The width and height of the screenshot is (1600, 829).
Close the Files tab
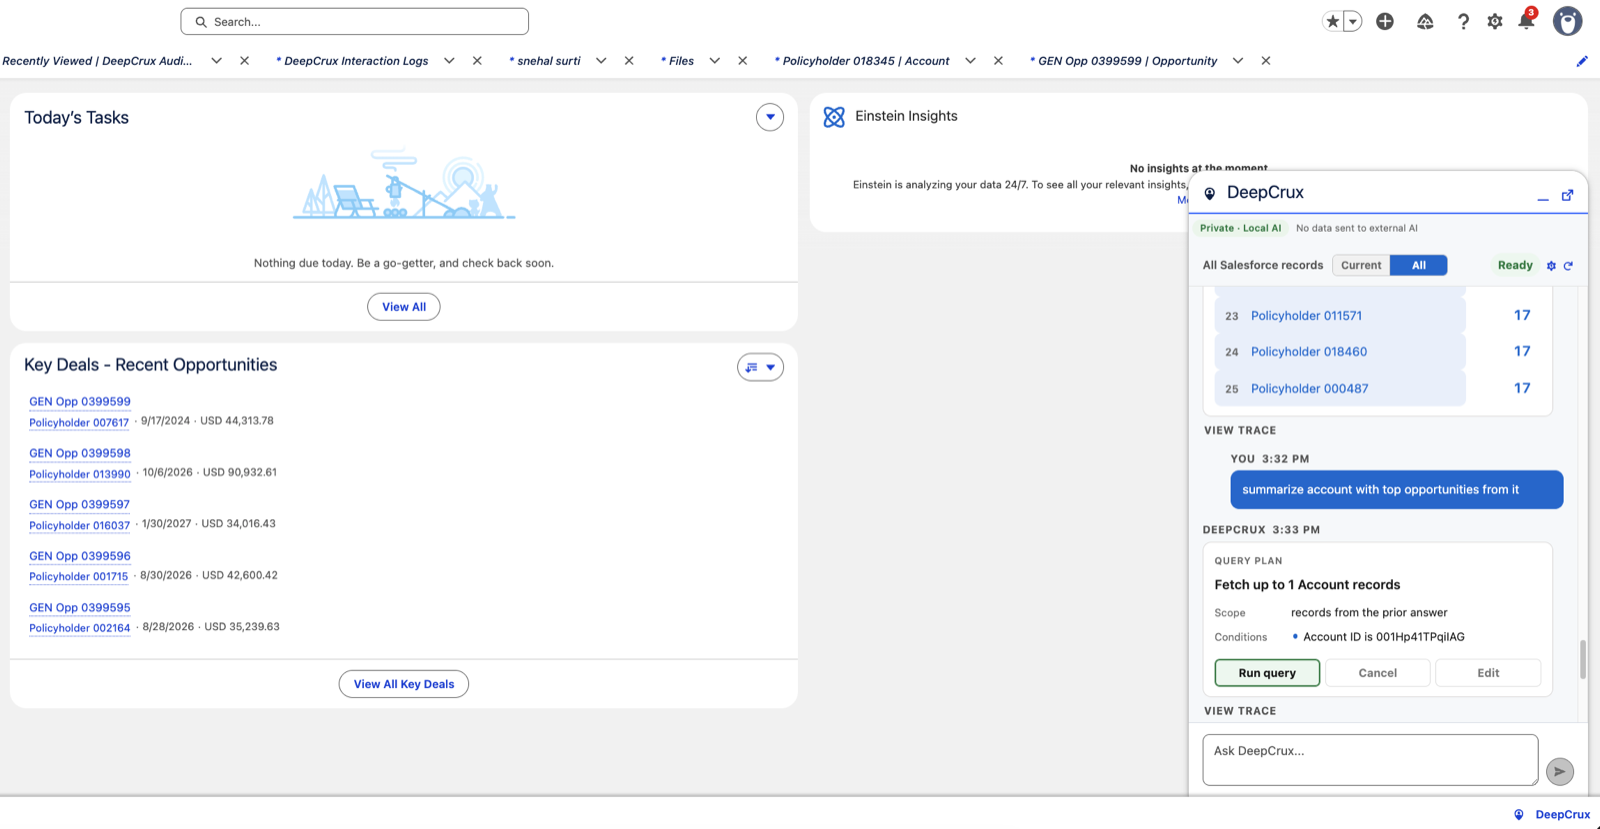point(742,61)
